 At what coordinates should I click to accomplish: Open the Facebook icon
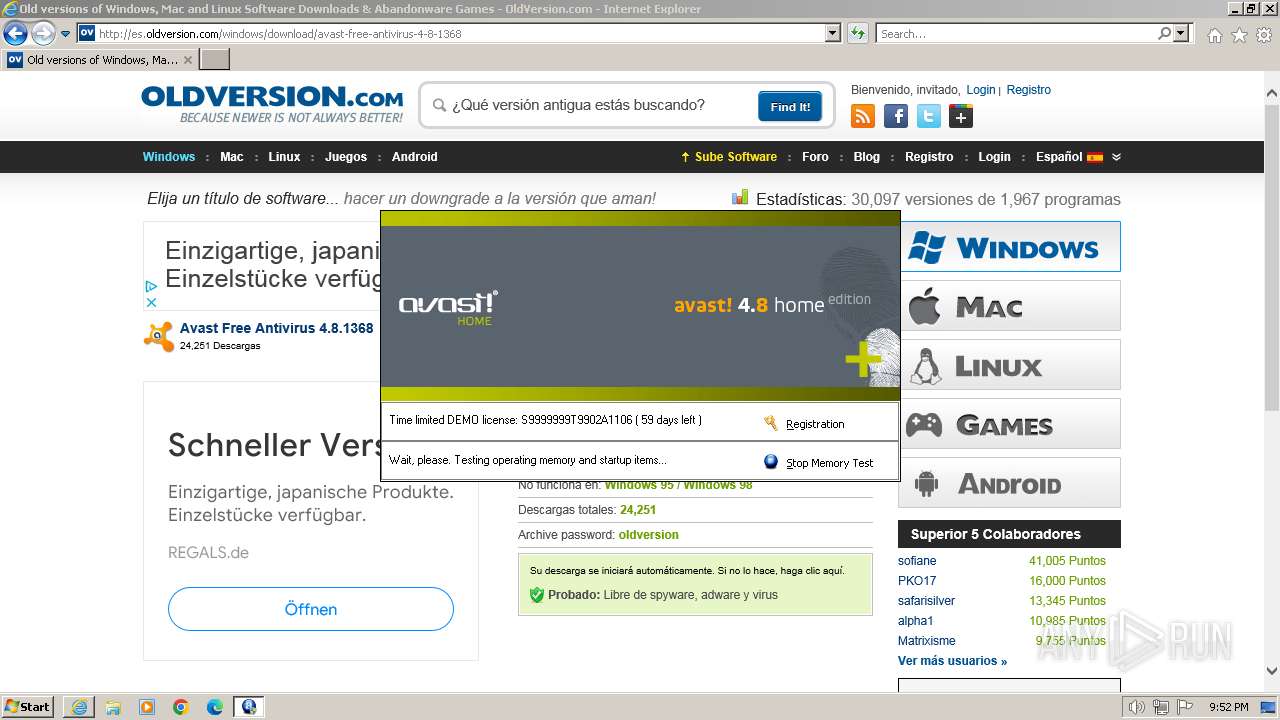pos(896,117)
